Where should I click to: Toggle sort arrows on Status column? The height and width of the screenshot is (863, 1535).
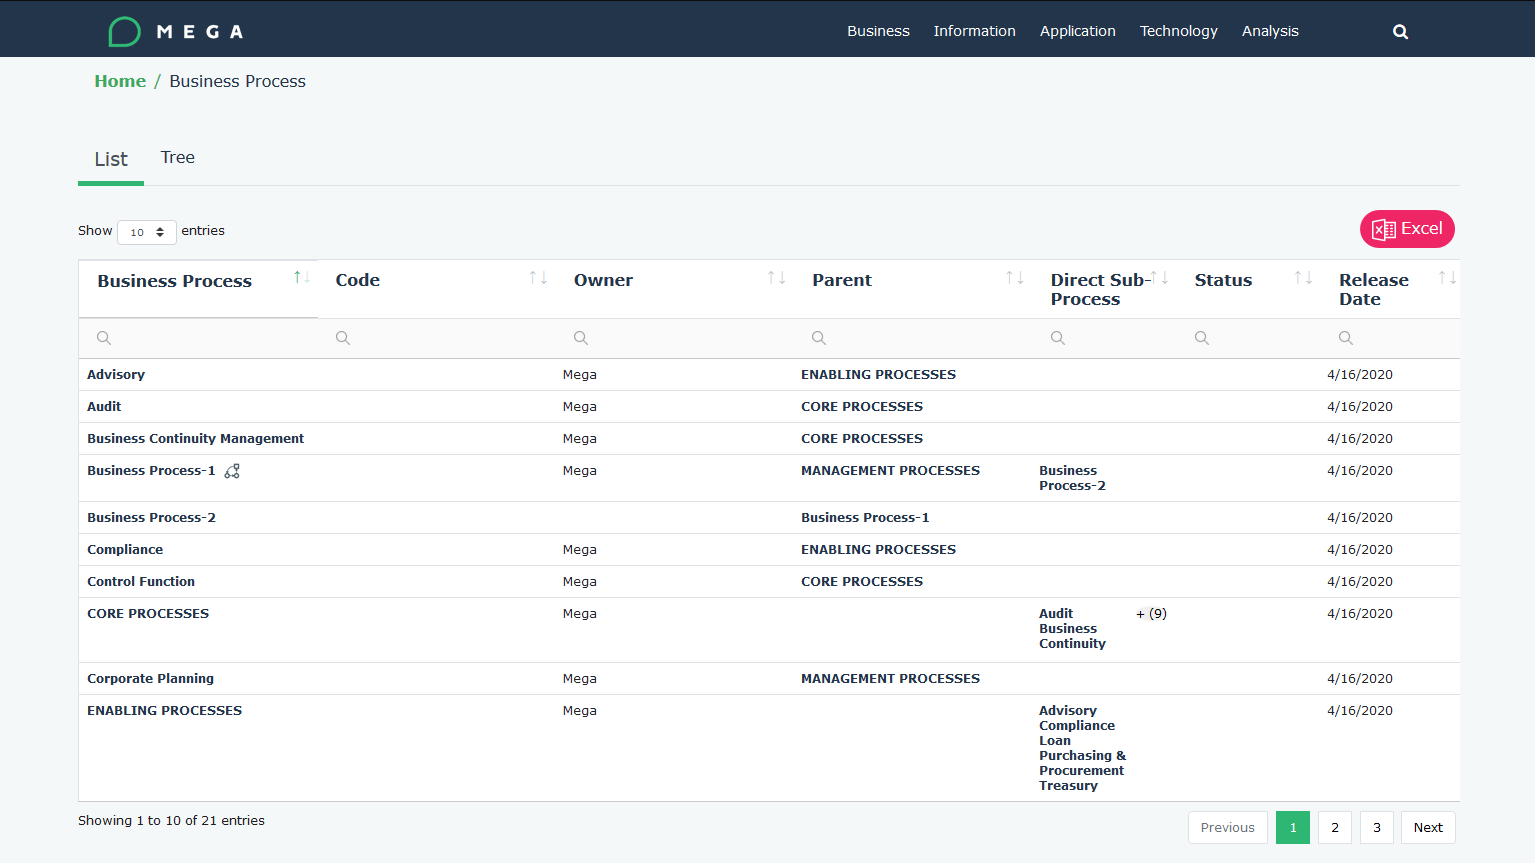(1303, 278)
